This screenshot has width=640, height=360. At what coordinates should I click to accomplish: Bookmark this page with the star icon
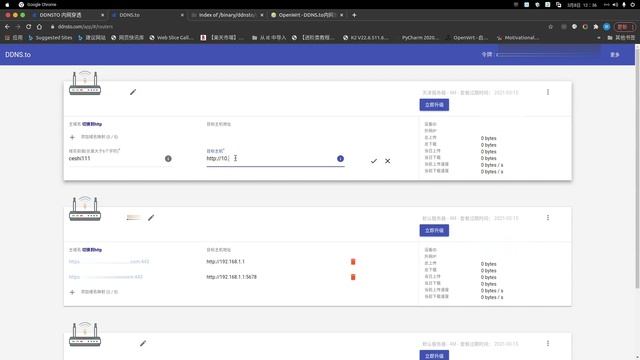pyautogui.click(x=550, y=27)
